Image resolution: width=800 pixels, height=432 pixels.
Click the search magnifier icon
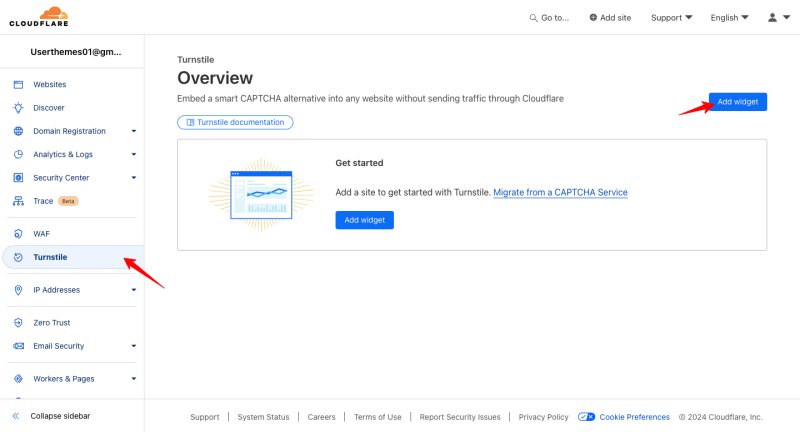[533, 18]
